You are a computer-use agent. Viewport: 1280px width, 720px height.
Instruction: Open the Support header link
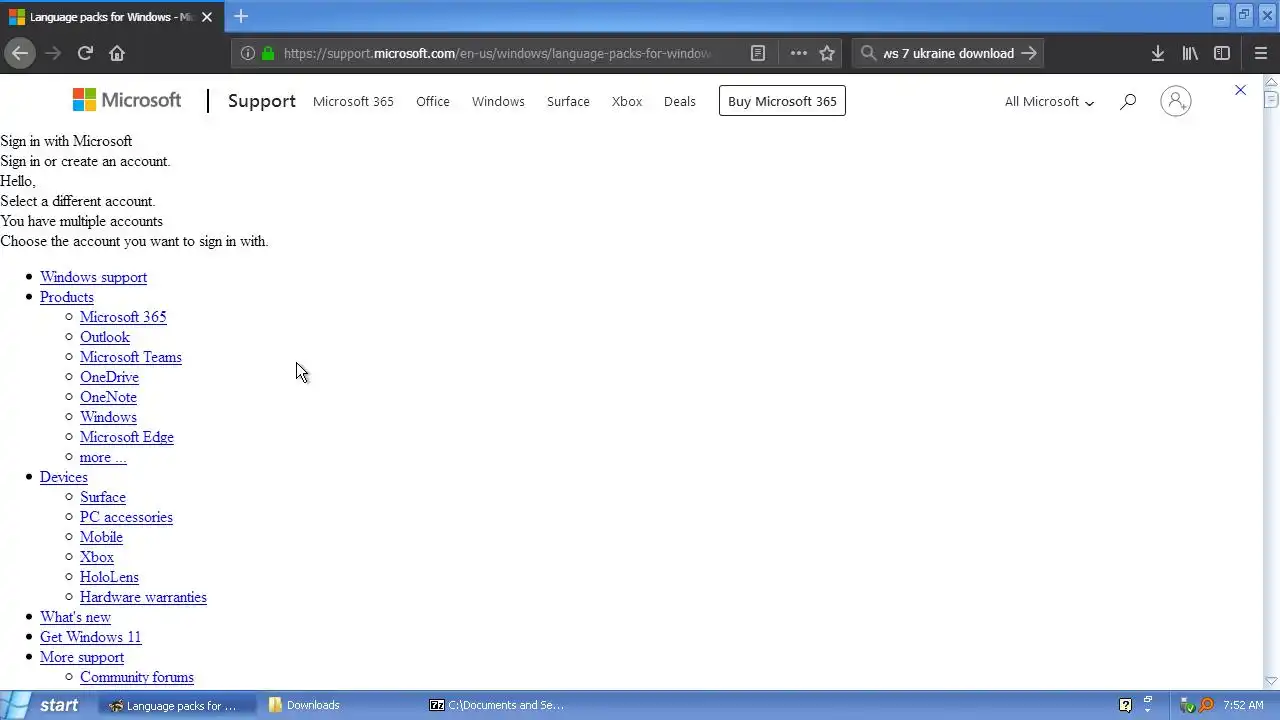(262, 101)
